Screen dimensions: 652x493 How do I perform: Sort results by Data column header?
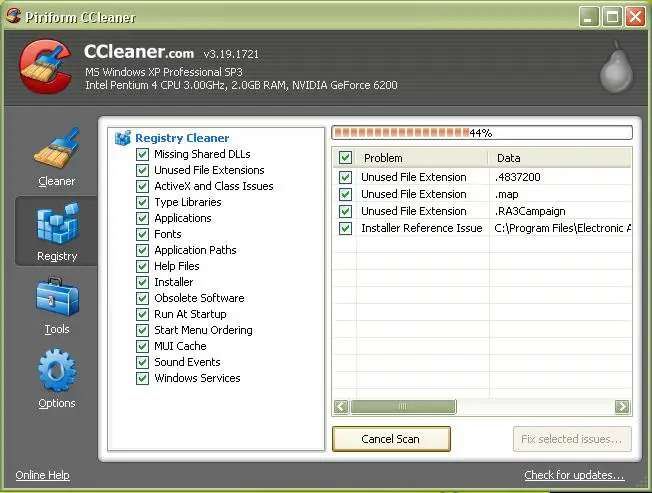560,158
